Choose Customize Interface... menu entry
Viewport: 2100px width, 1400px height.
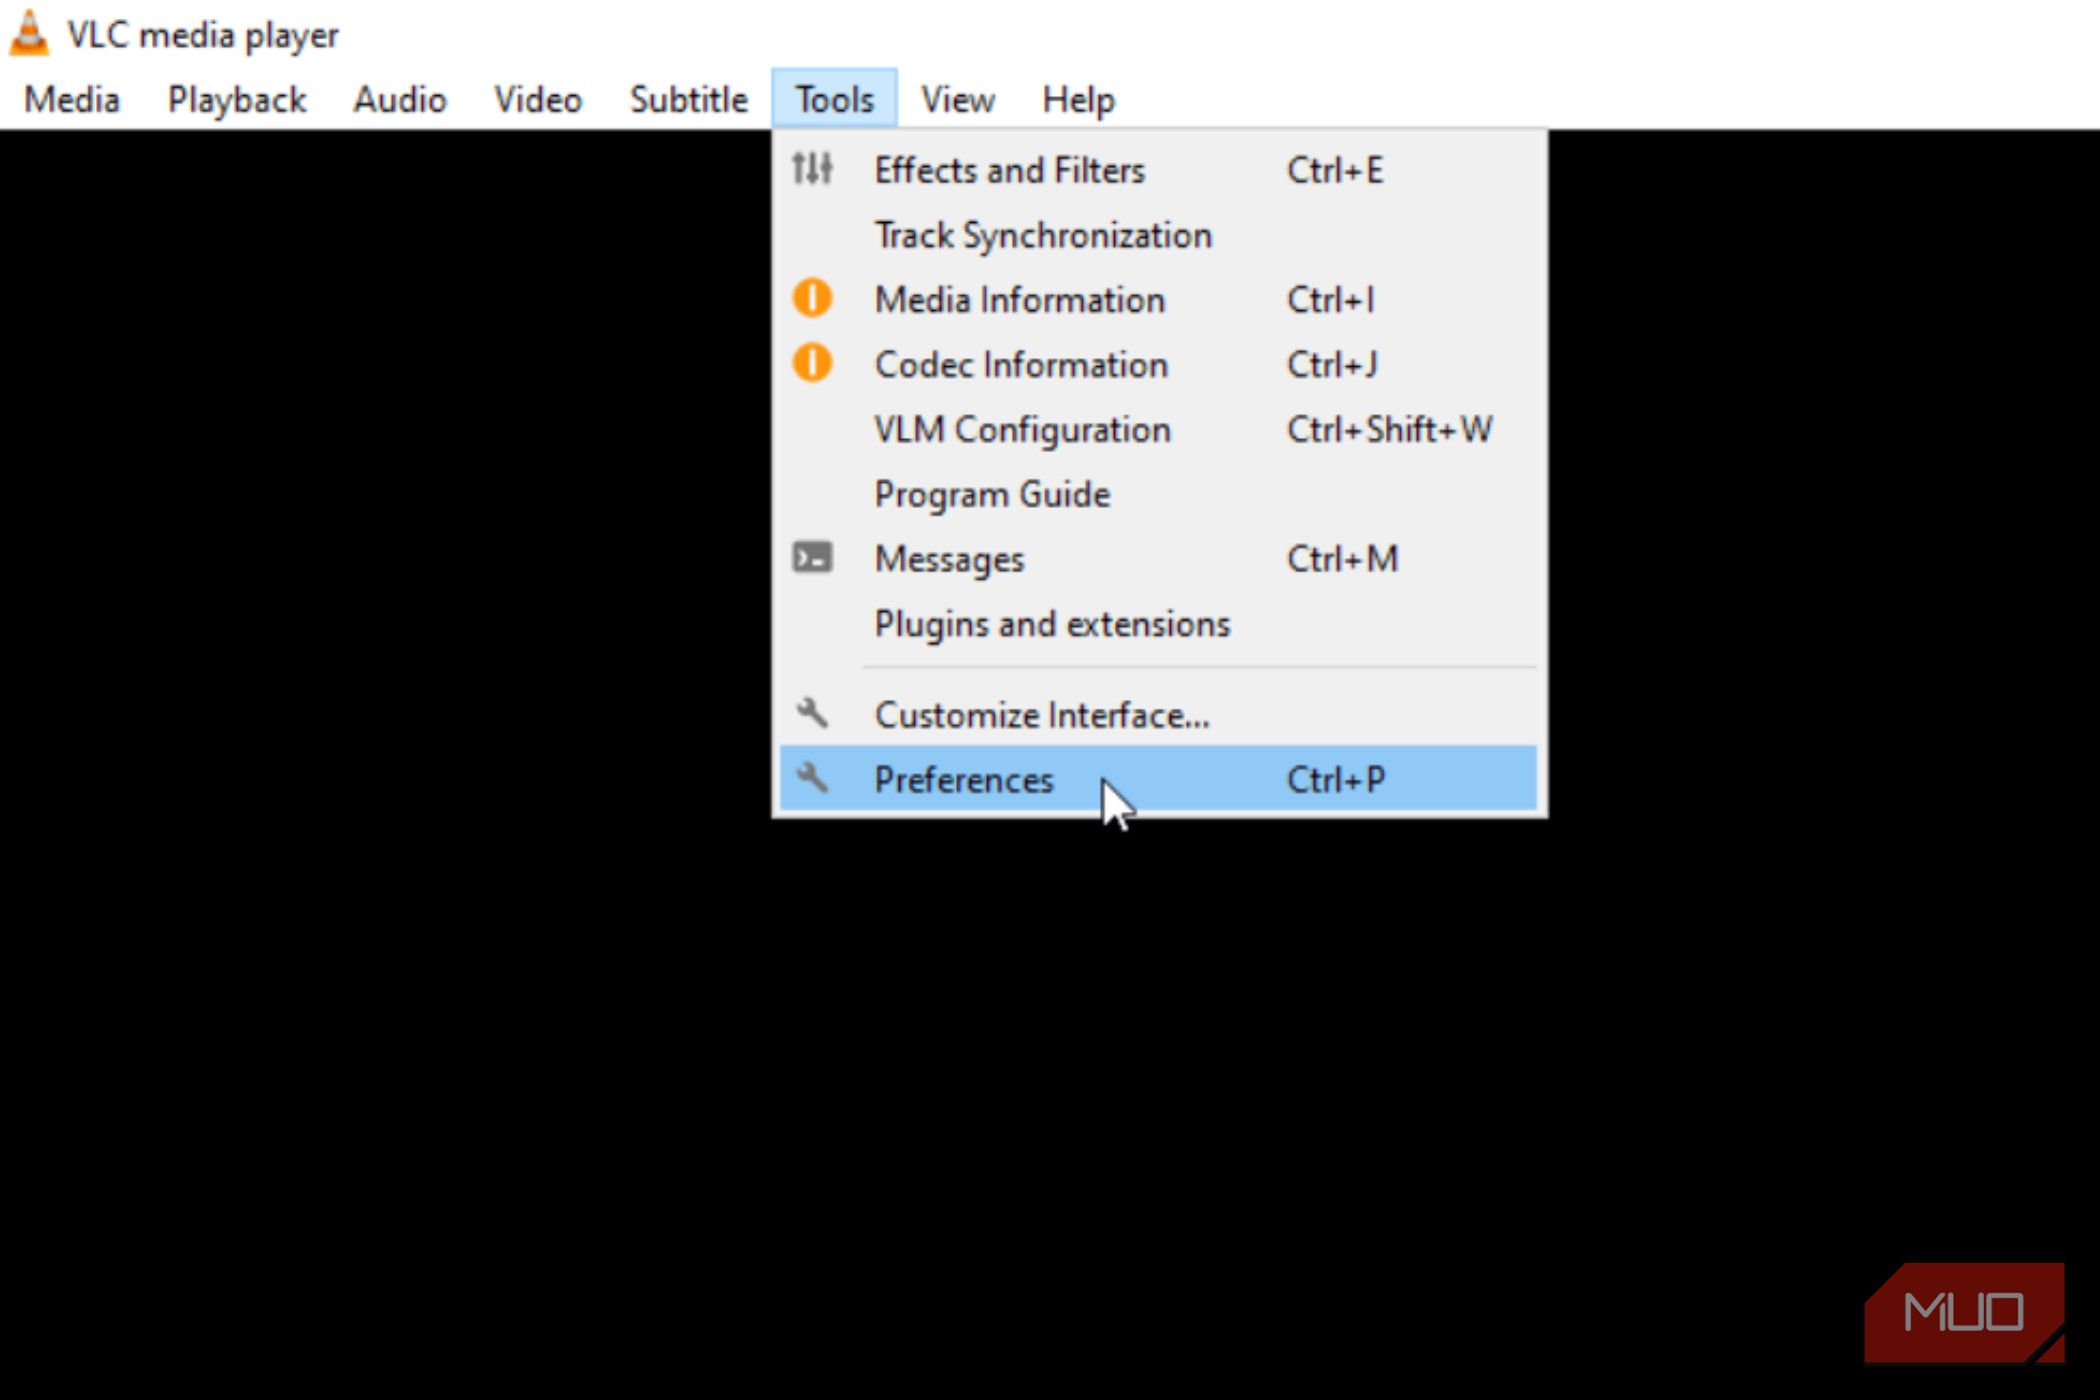(x=1158, y=714)
